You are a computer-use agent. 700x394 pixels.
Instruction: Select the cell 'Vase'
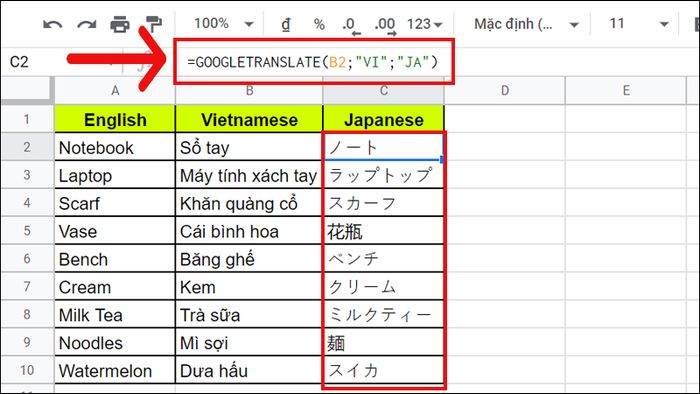pyautogui.click(x=115, y=231)
